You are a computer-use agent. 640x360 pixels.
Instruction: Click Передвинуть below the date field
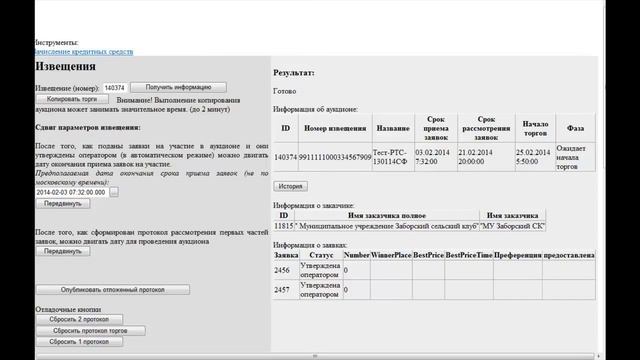coord(63,204)
